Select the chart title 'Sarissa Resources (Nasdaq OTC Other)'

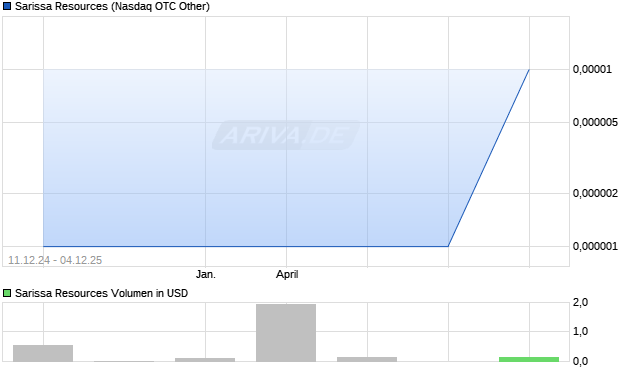[112, 6]
